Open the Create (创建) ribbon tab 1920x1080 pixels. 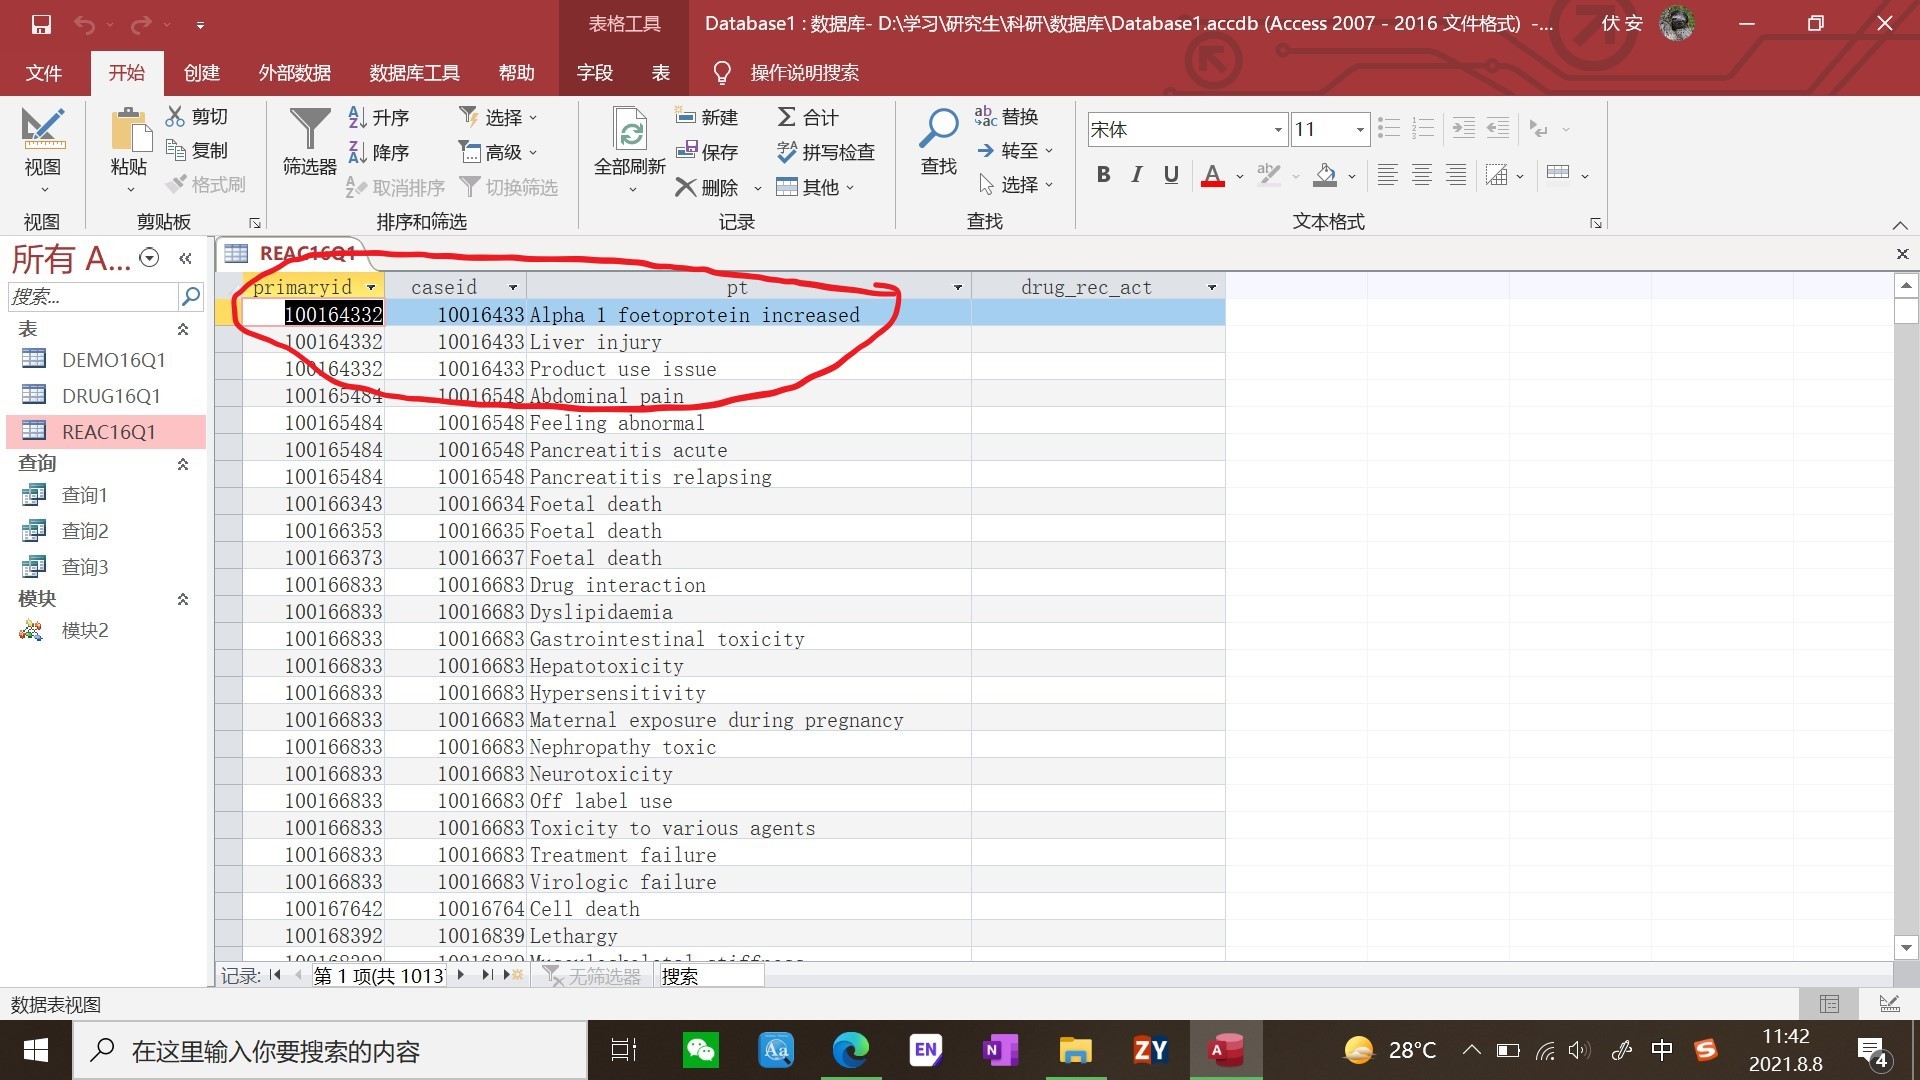201,73
